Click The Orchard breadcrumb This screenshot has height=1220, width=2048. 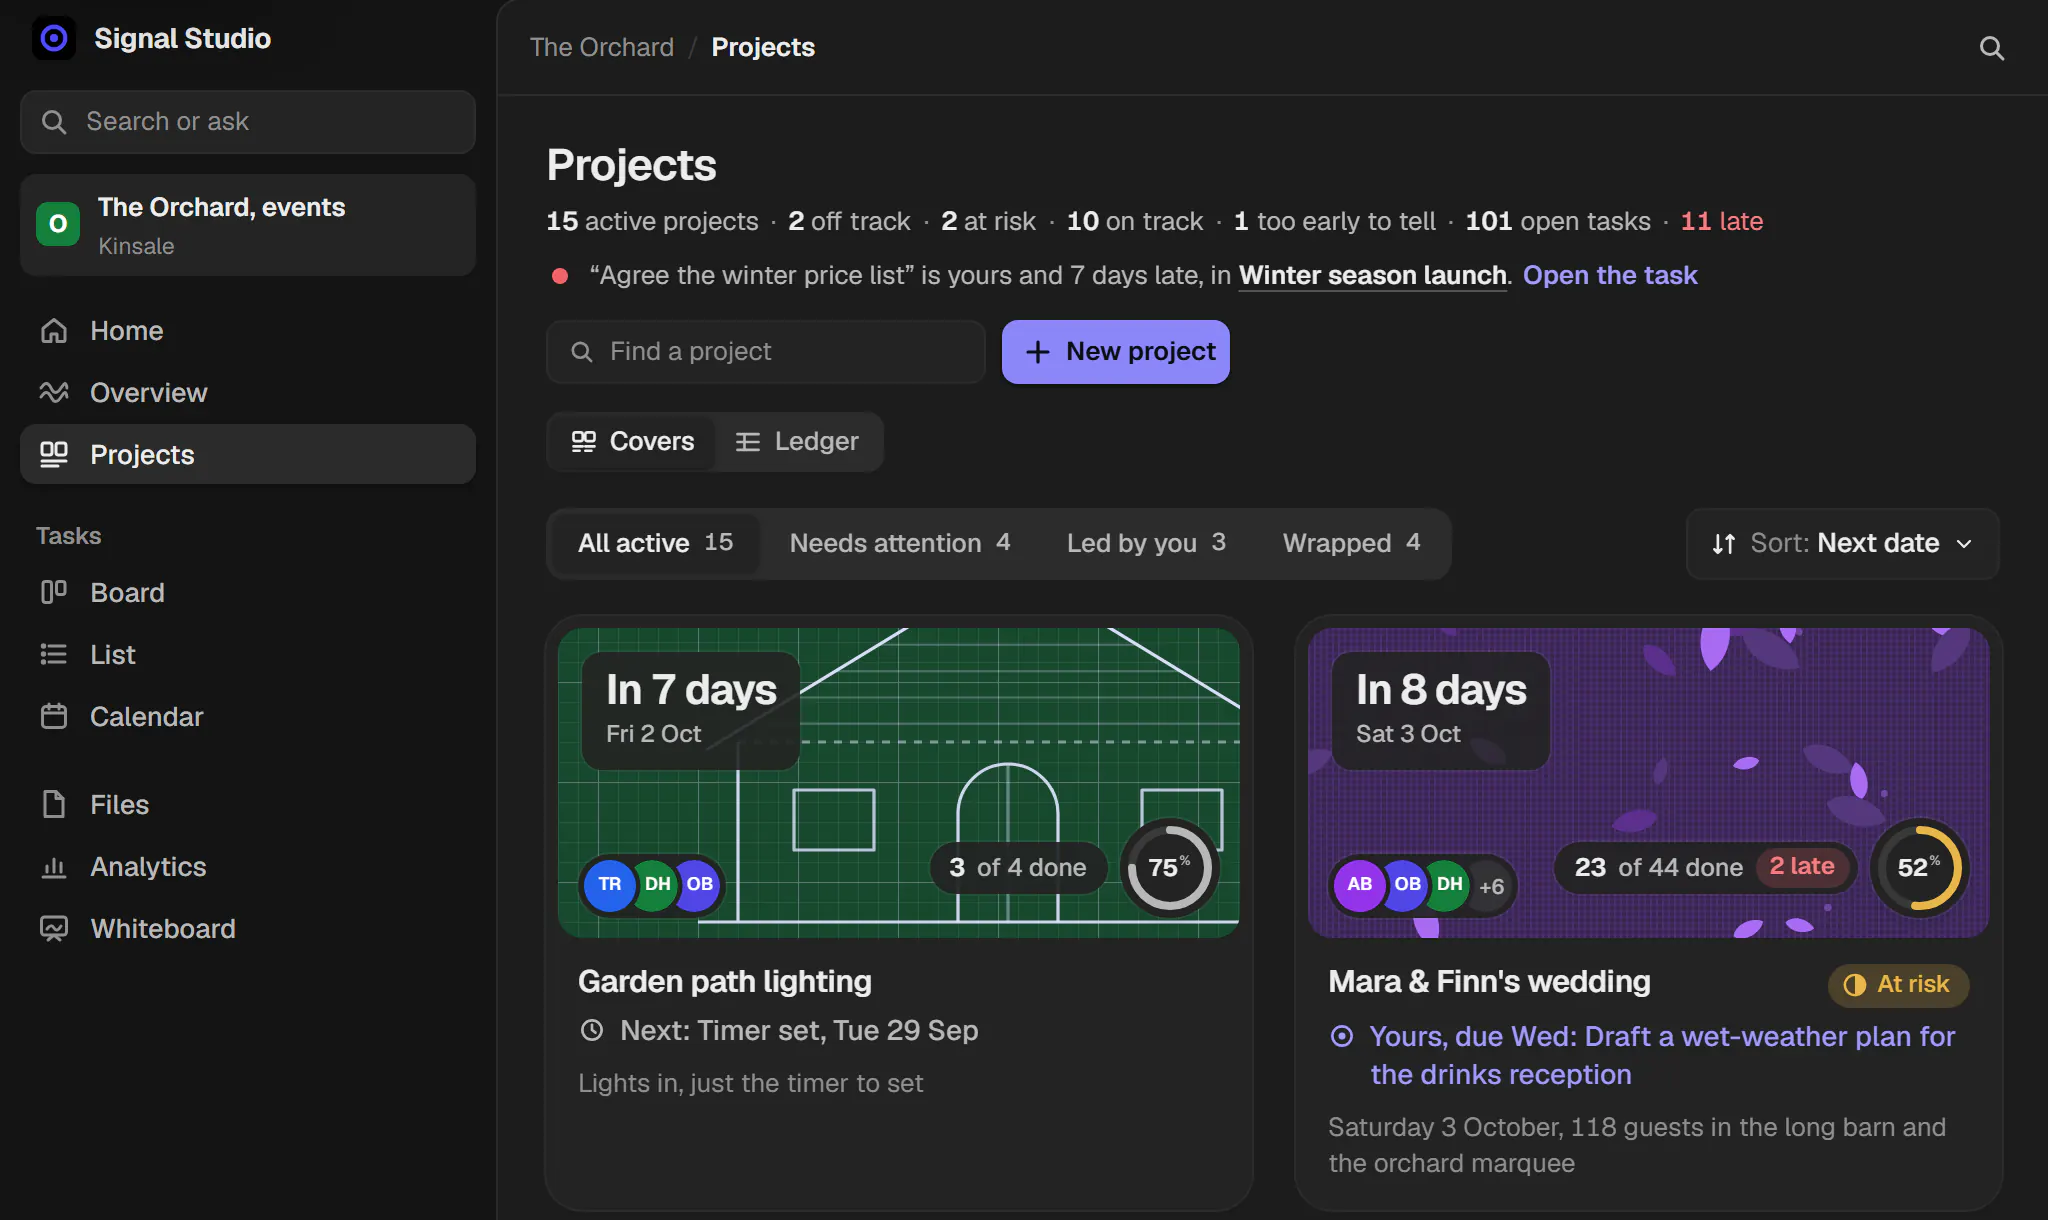[602, 47]
